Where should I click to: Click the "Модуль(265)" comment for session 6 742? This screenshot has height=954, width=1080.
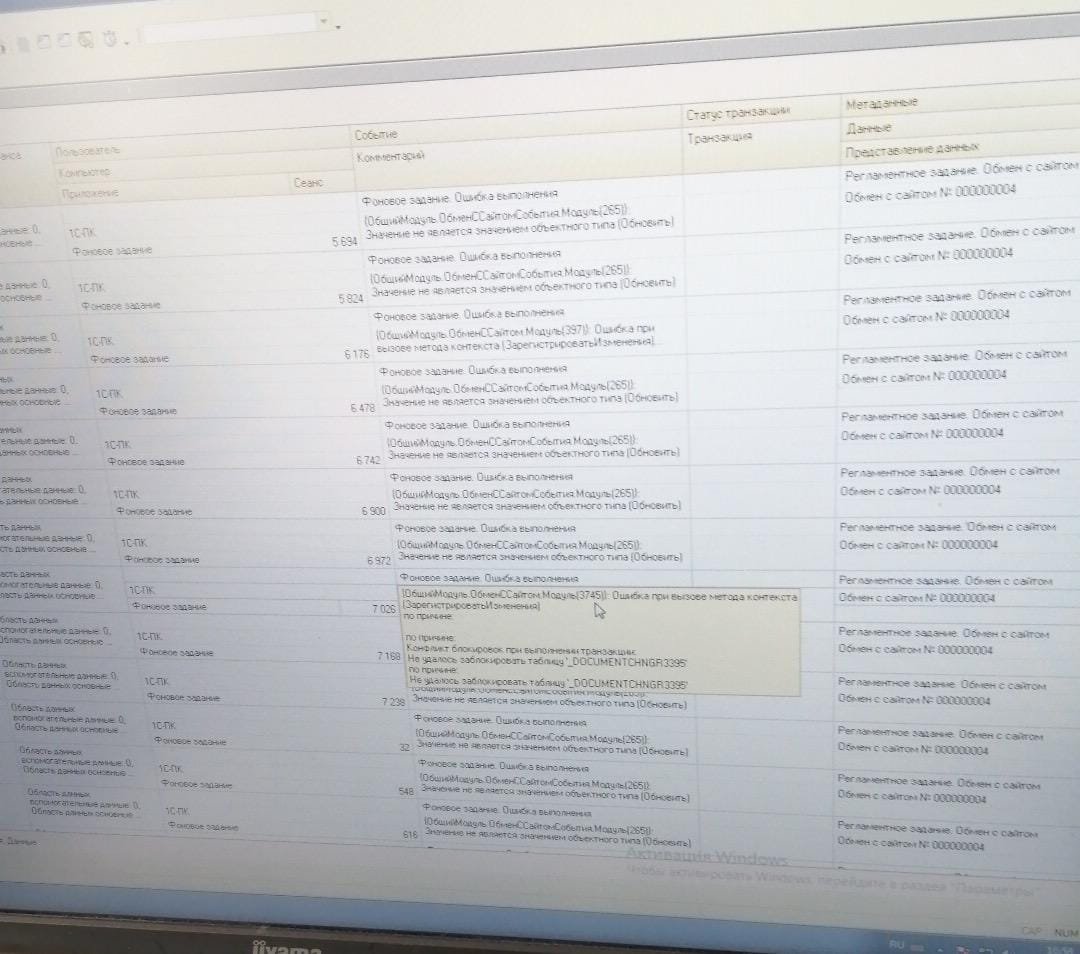point(533,446)
